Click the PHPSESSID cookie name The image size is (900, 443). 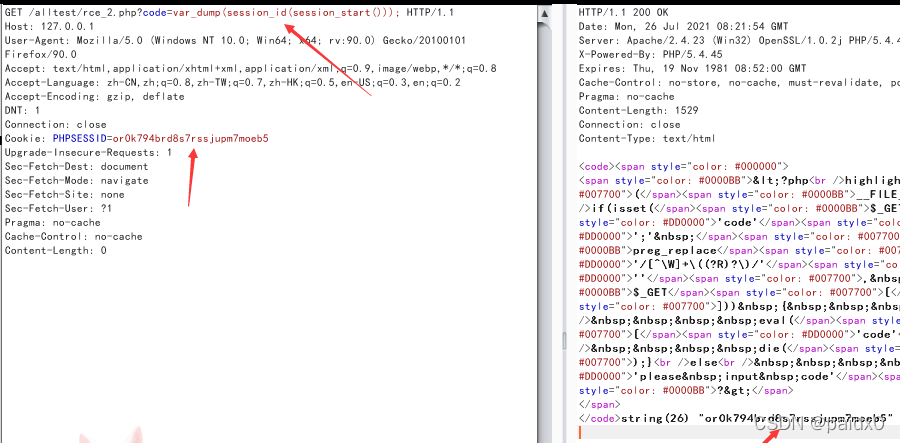79,138
